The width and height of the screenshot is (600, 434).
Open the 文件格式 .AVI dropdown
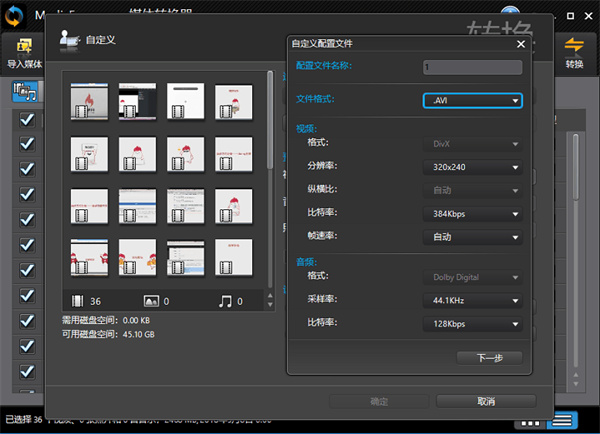[x=472, y=101]
